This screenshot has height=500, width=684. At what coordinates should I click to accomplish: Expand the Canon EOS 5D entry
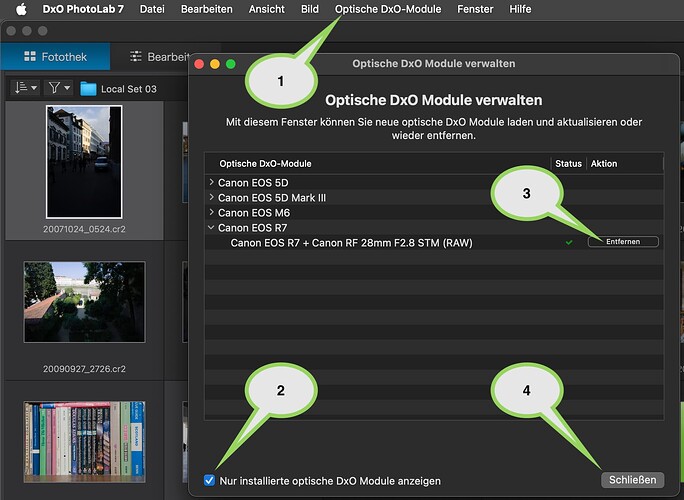[211, 182]
